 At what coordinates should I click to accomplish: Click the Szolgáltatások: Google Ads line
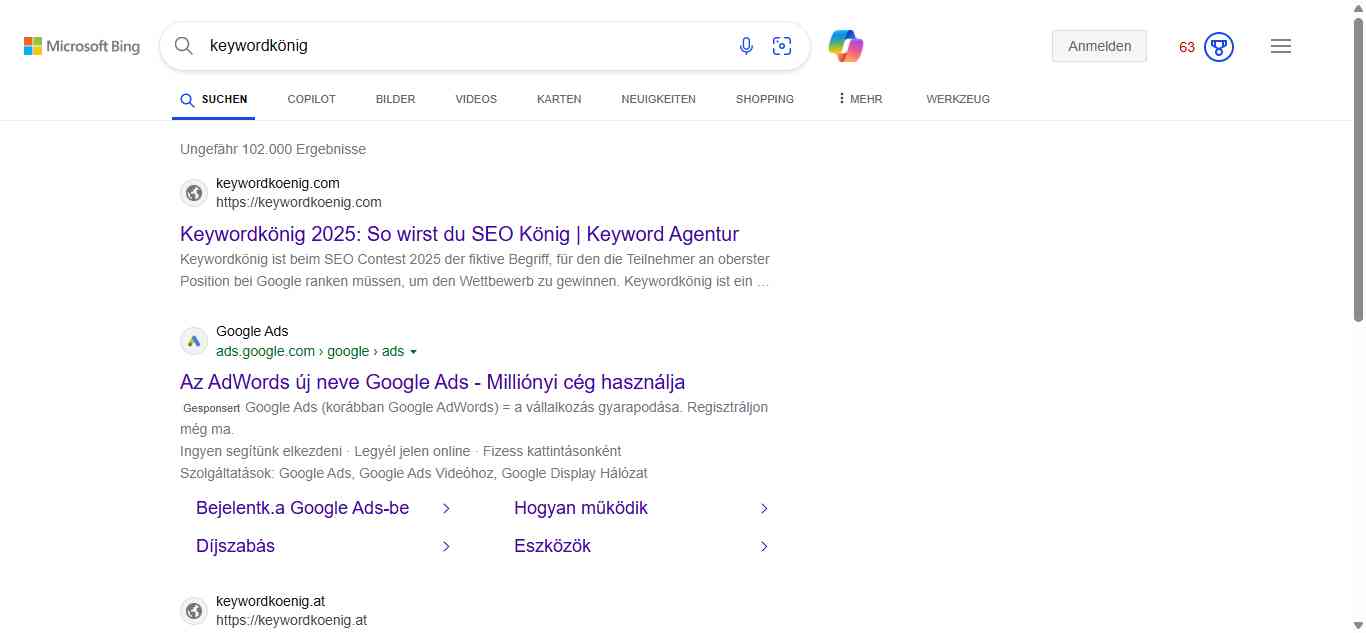414,473
